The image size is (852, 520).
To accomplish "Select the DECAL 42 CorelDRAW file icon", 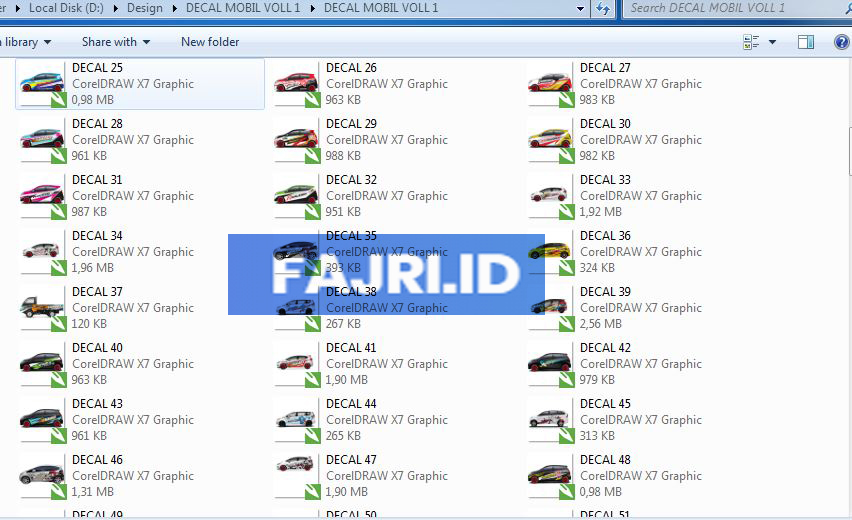I will click(x=550, y=364).
